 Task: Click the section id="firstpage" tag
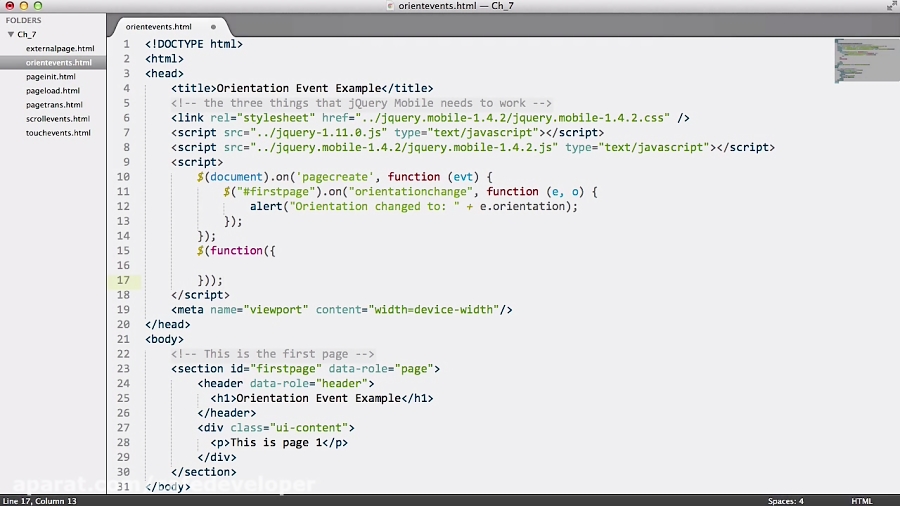305,369
